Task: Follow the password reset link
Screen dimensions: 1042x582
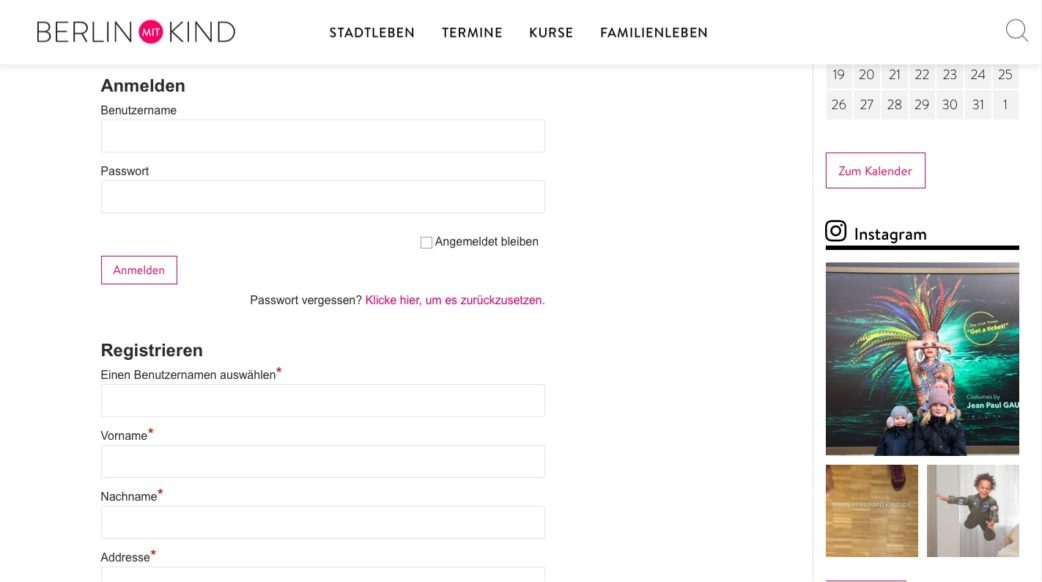Action: coord(455,300)
